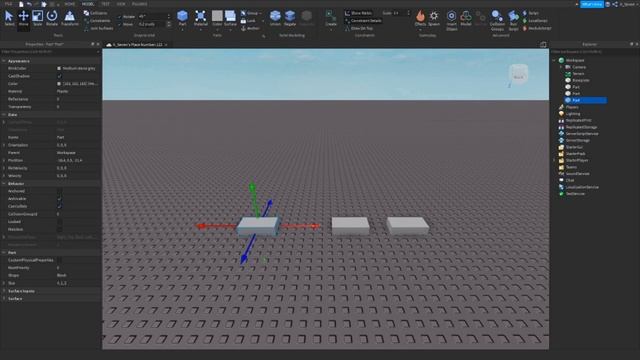The height and width of the screenshot is (360, 640).
Task: Click the What's New button
Action: tap(592, 4)
